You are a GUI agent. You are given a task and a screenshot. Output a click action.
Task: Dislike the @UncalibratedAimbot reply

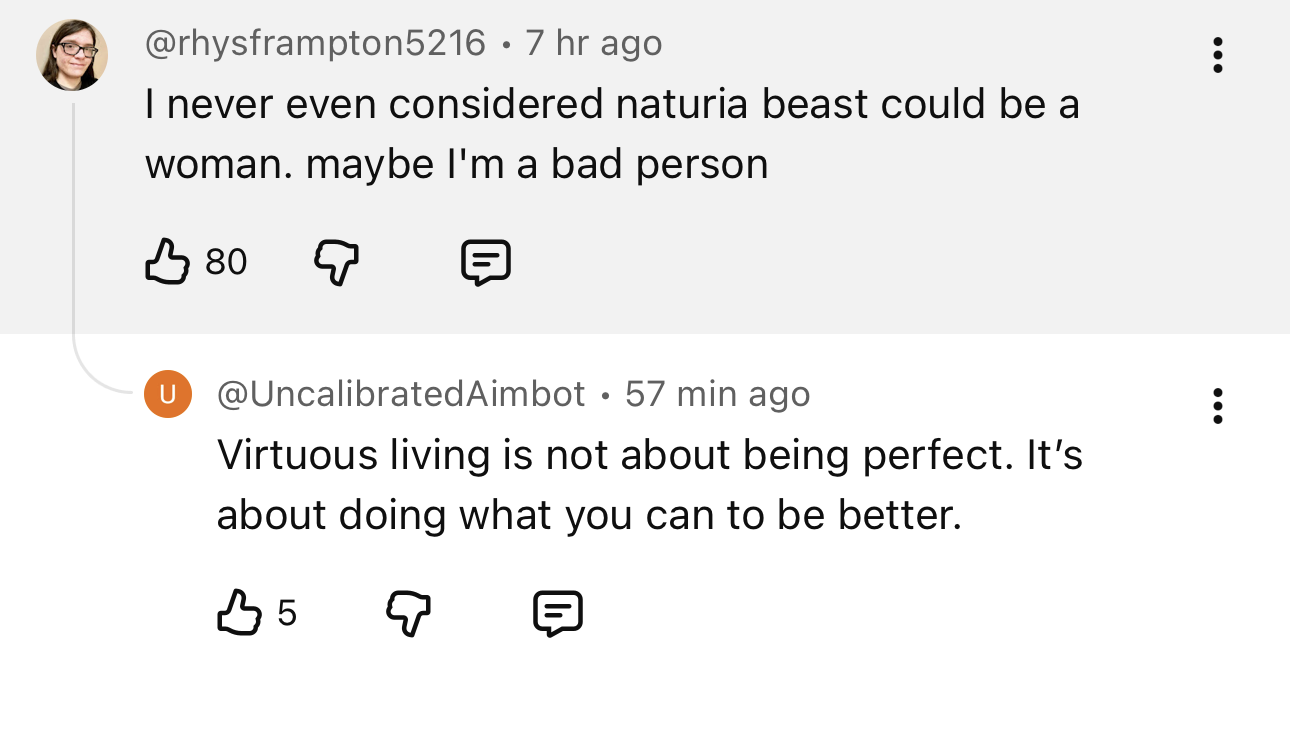click(x=408, y=612)
